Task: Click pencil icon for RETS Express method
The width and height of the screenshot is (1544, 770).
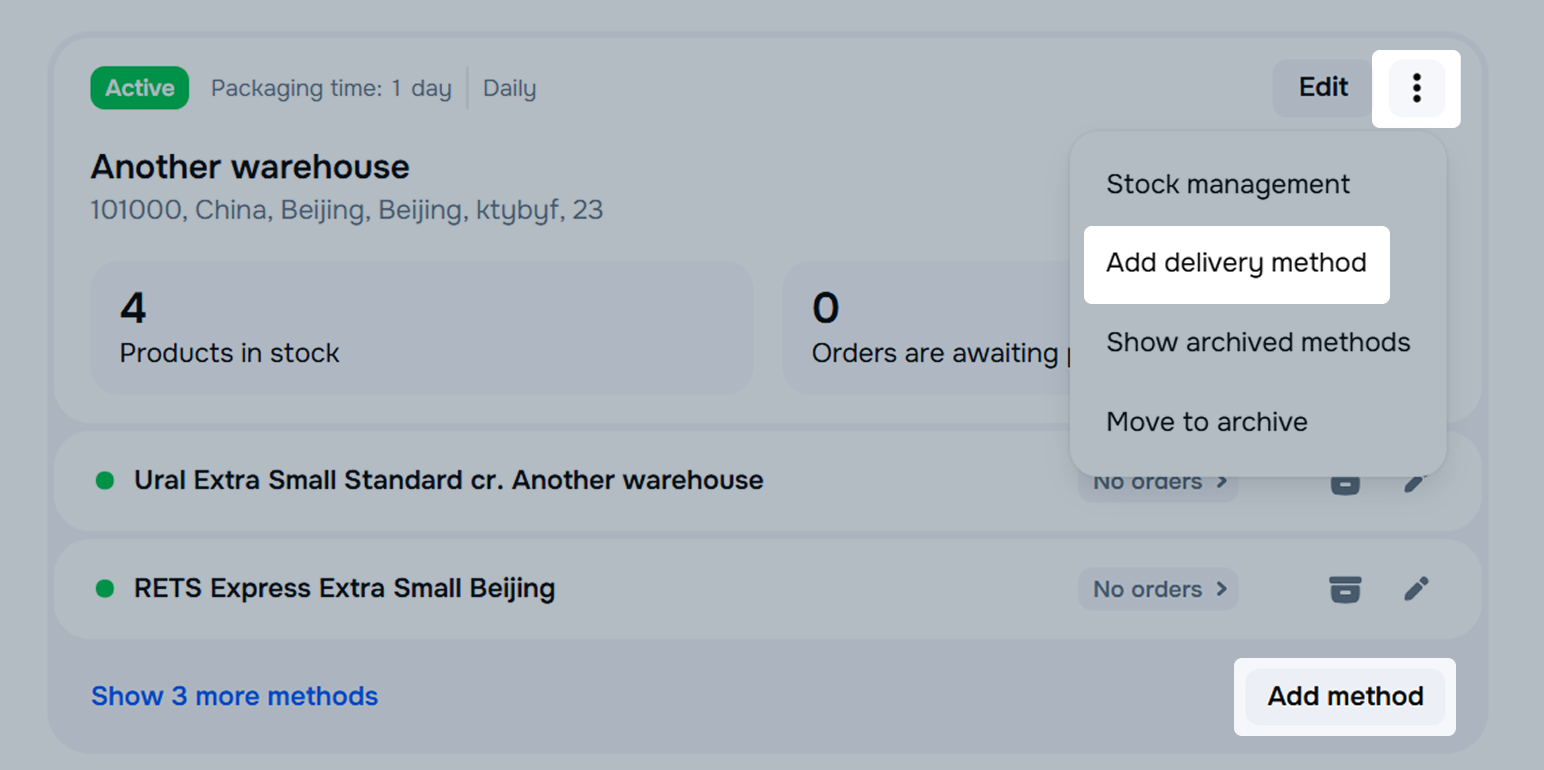Action: click(1416, 589)
